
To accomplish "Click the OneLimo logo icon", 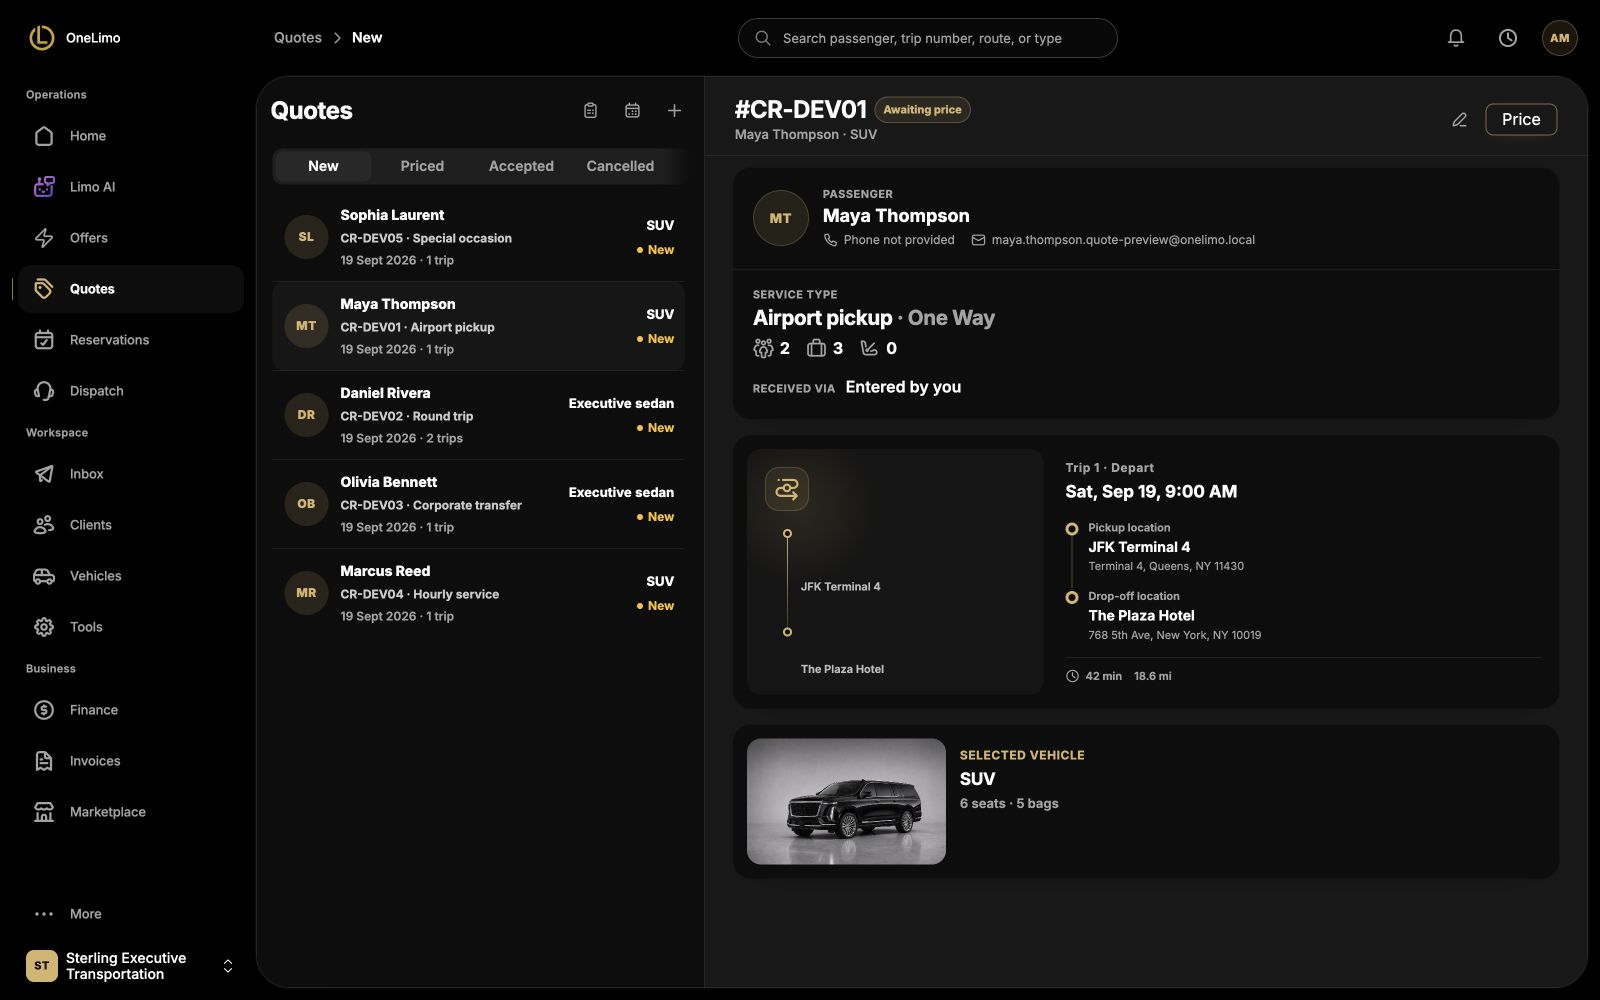I will pos(42,38).
